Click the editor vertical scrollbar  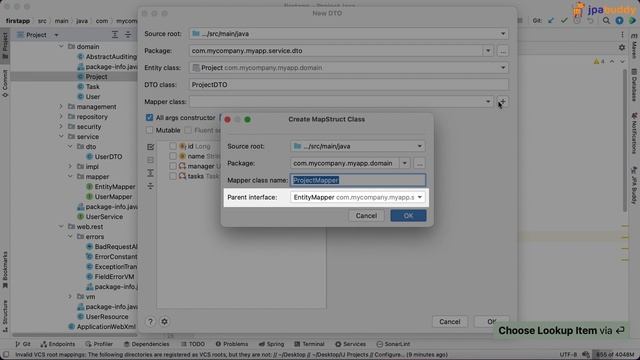(x=624, y=141)
